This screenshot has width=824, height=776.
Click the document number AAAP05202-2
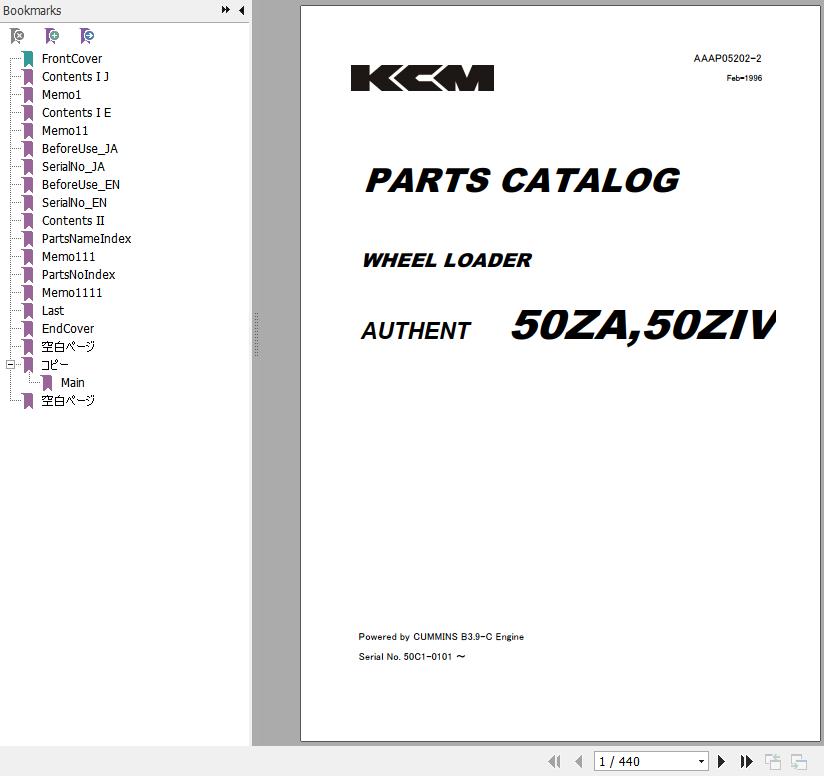point(727,58)
